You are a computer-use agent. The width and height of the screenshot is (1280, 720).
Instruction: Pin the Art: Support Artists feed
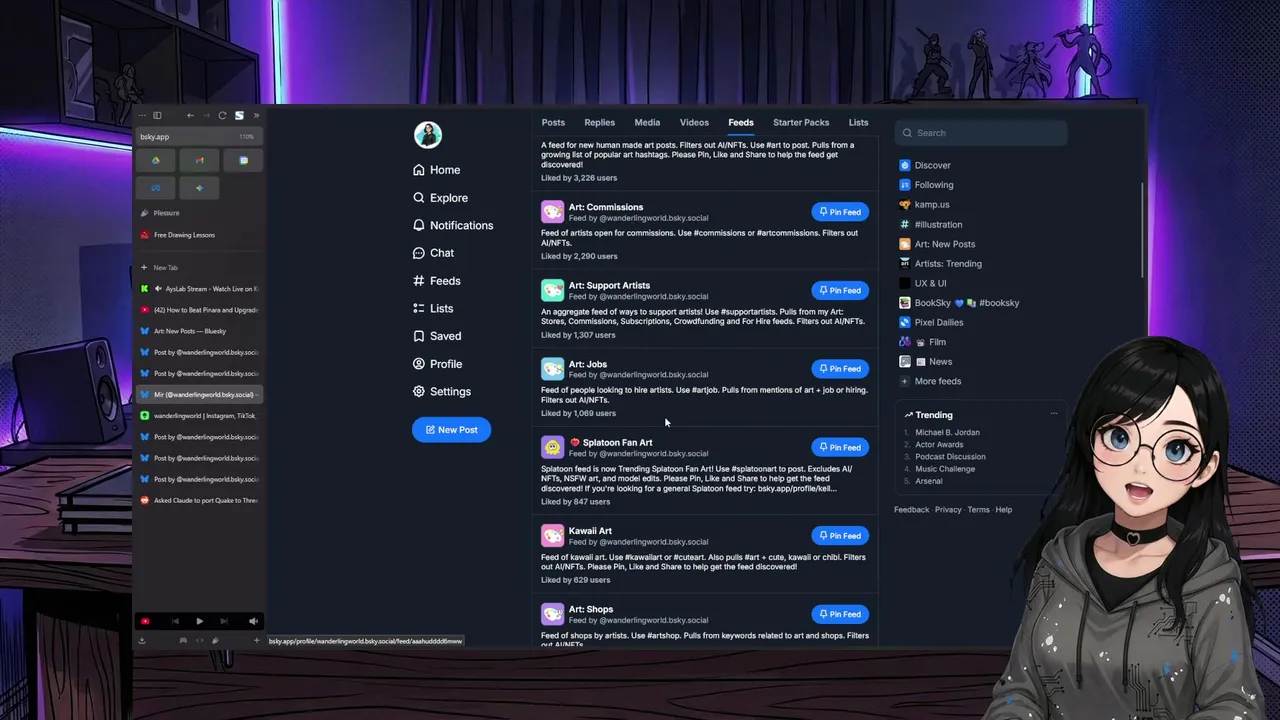(840, 290)
